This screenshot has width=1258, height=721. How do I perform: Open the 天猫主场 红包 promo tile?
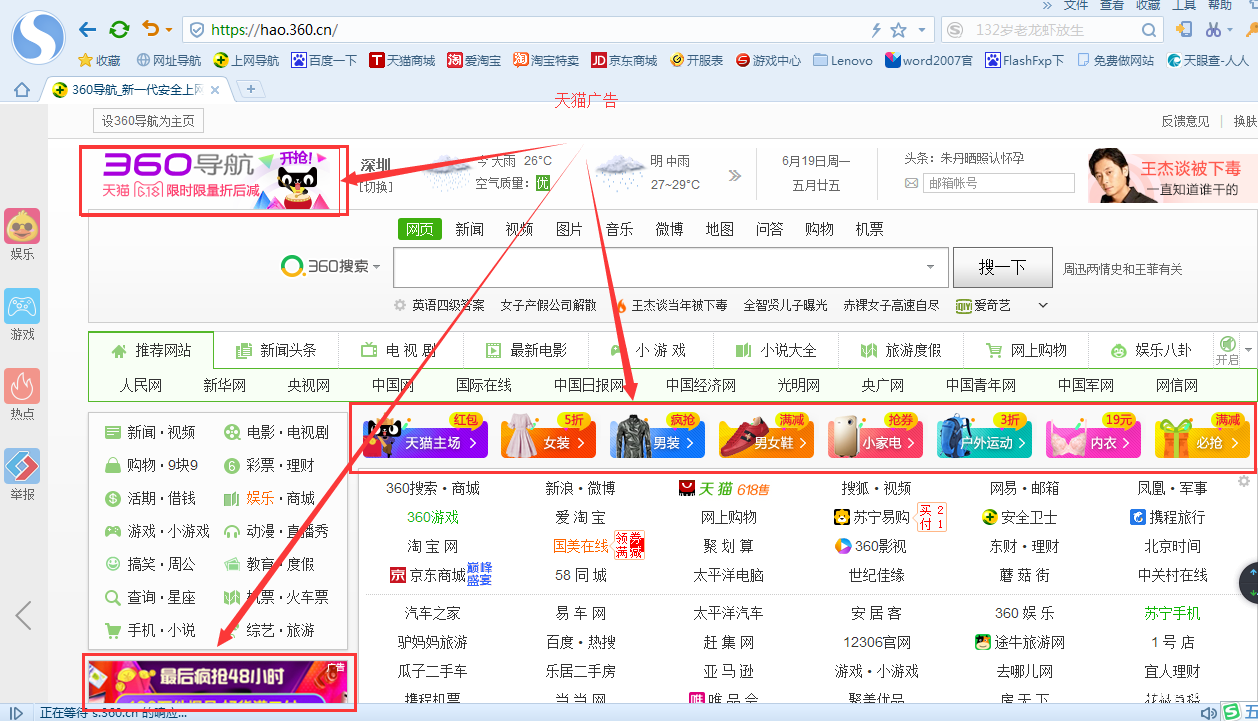(425, 435)
